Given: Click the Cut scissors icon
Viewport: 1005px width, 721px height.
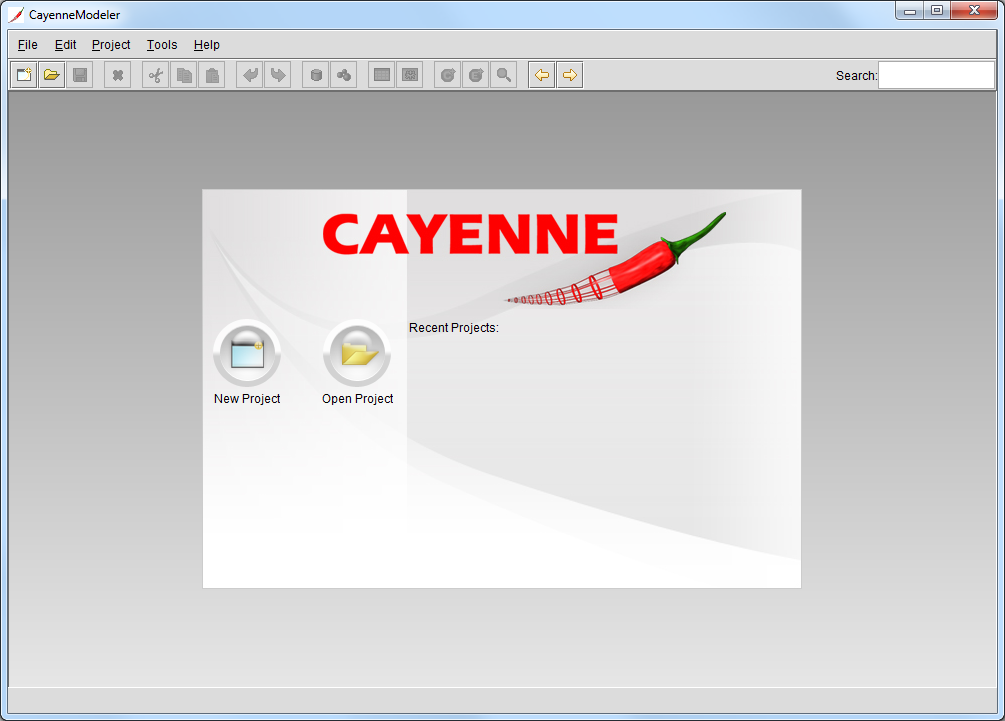Looking at the screenshot, I should pyautogui.click(x=156, y=75).
